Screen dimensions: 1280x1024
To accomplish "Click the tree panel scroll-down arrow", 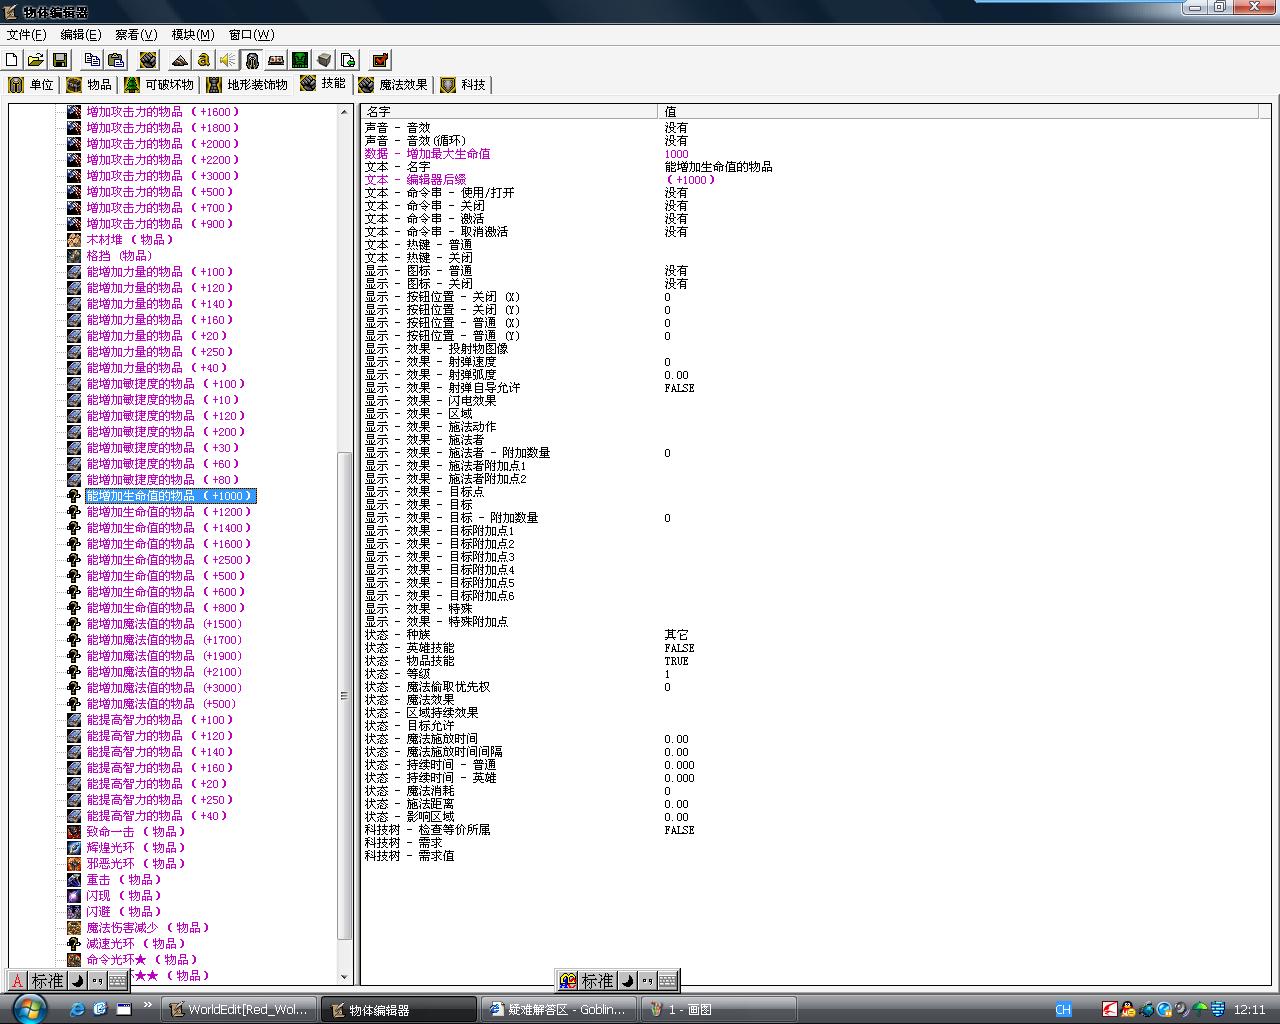I will pyautogui.click(x=345, y=977).
